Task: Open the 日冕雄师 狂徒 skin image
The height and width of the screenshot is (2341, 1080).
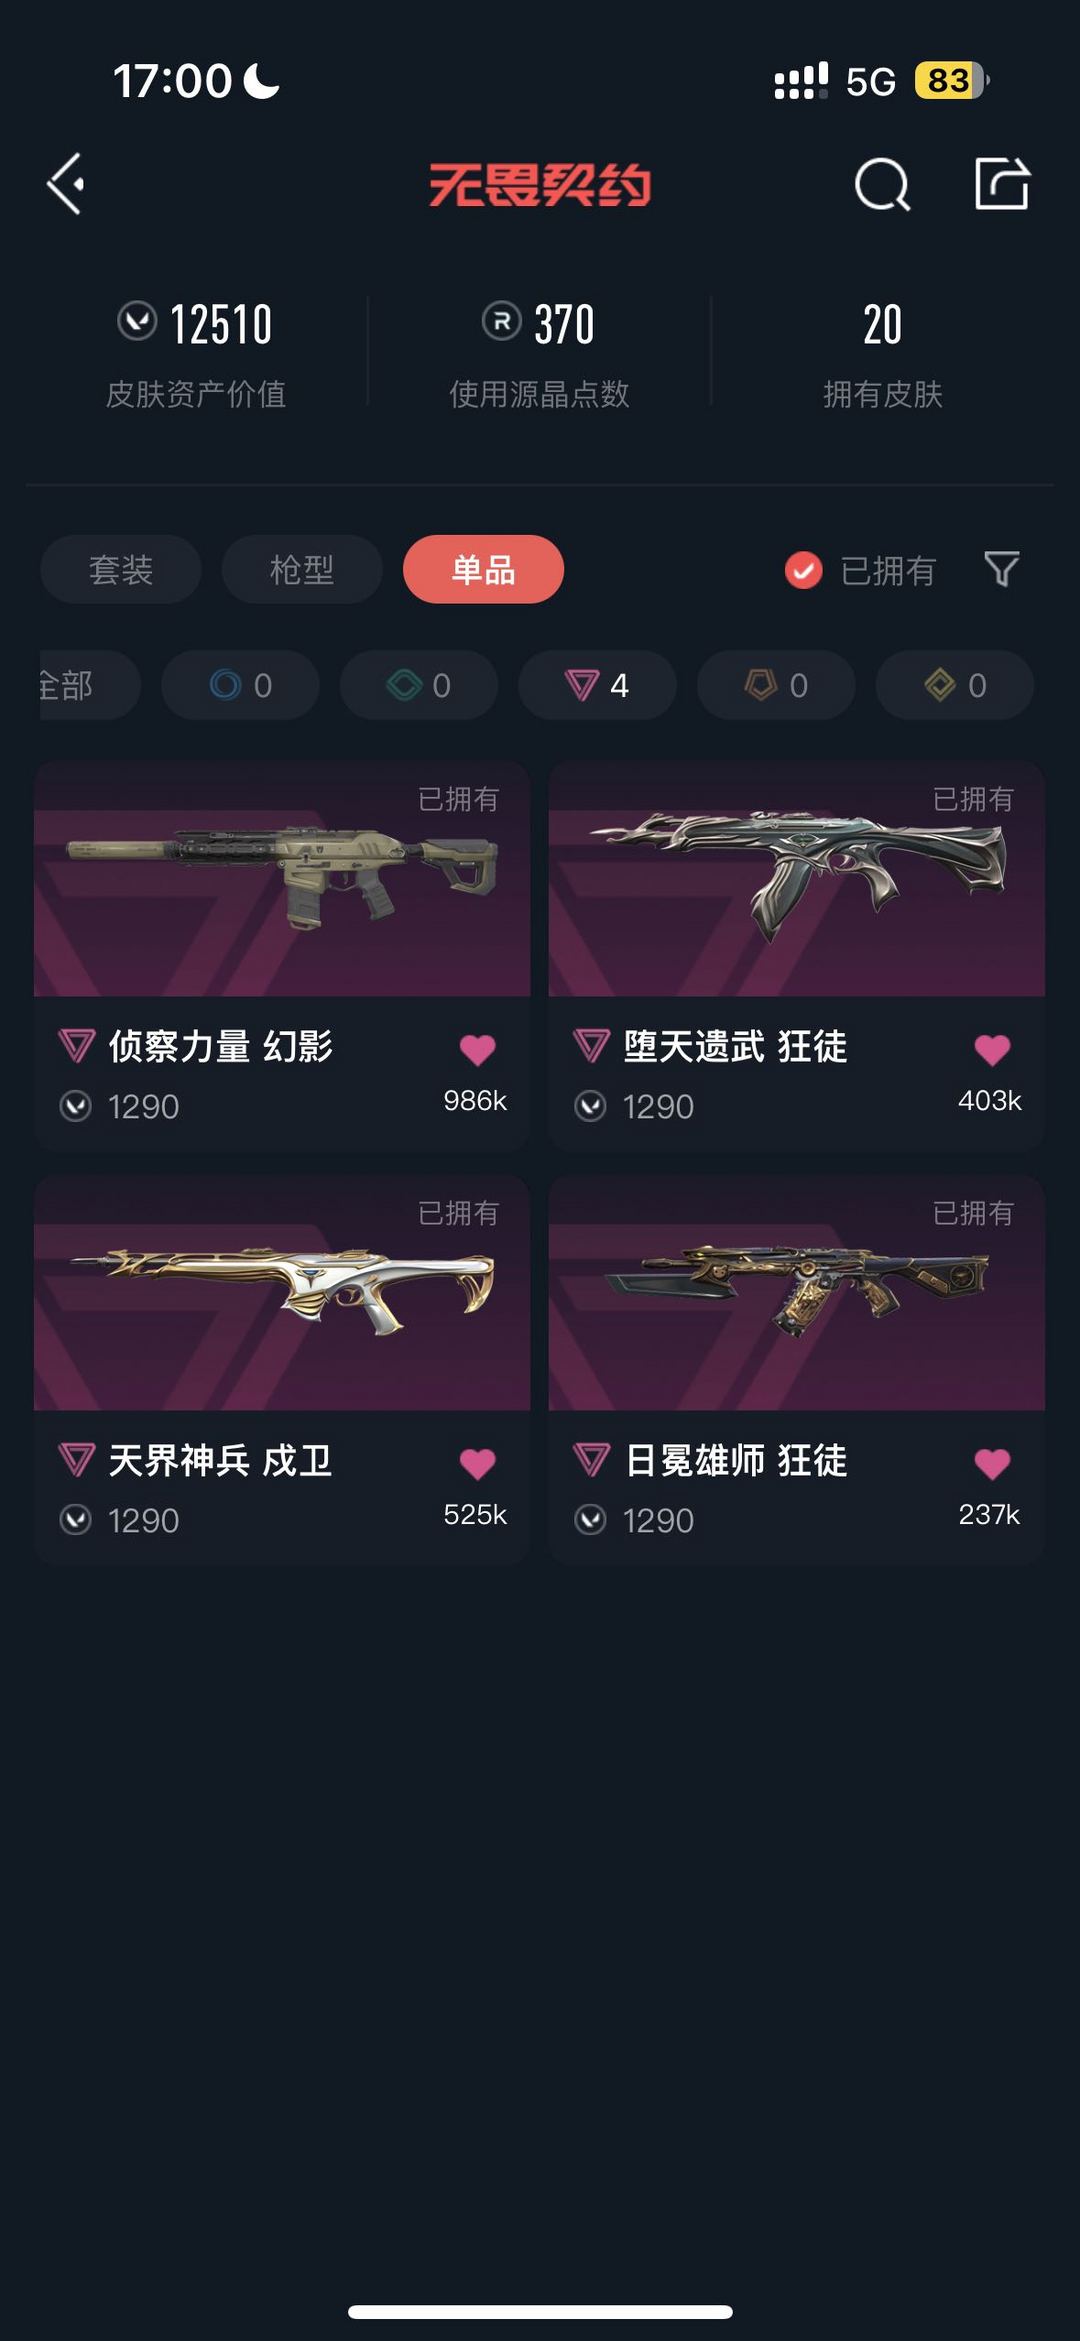Action: (x=797, y=1293)
